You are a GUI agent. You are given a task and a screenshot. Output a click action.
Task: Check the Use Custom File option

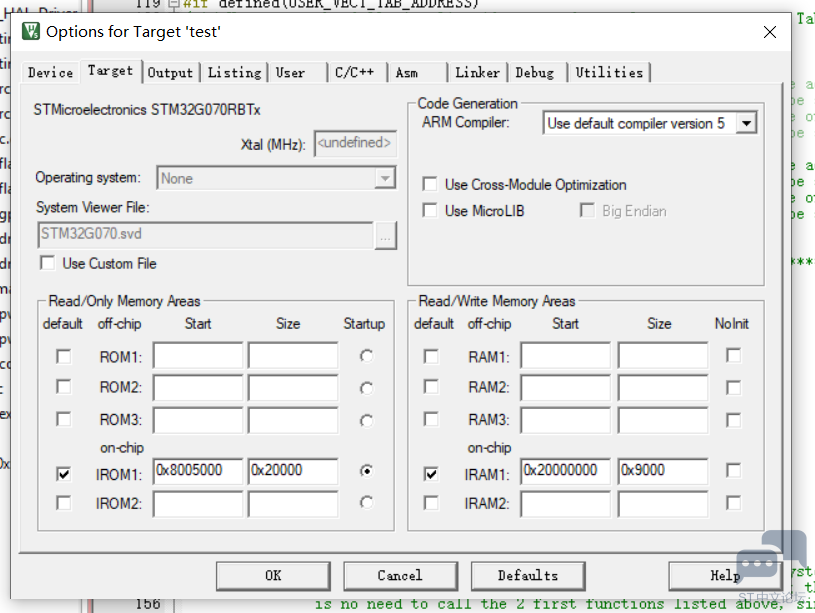[x=47, y=264]
